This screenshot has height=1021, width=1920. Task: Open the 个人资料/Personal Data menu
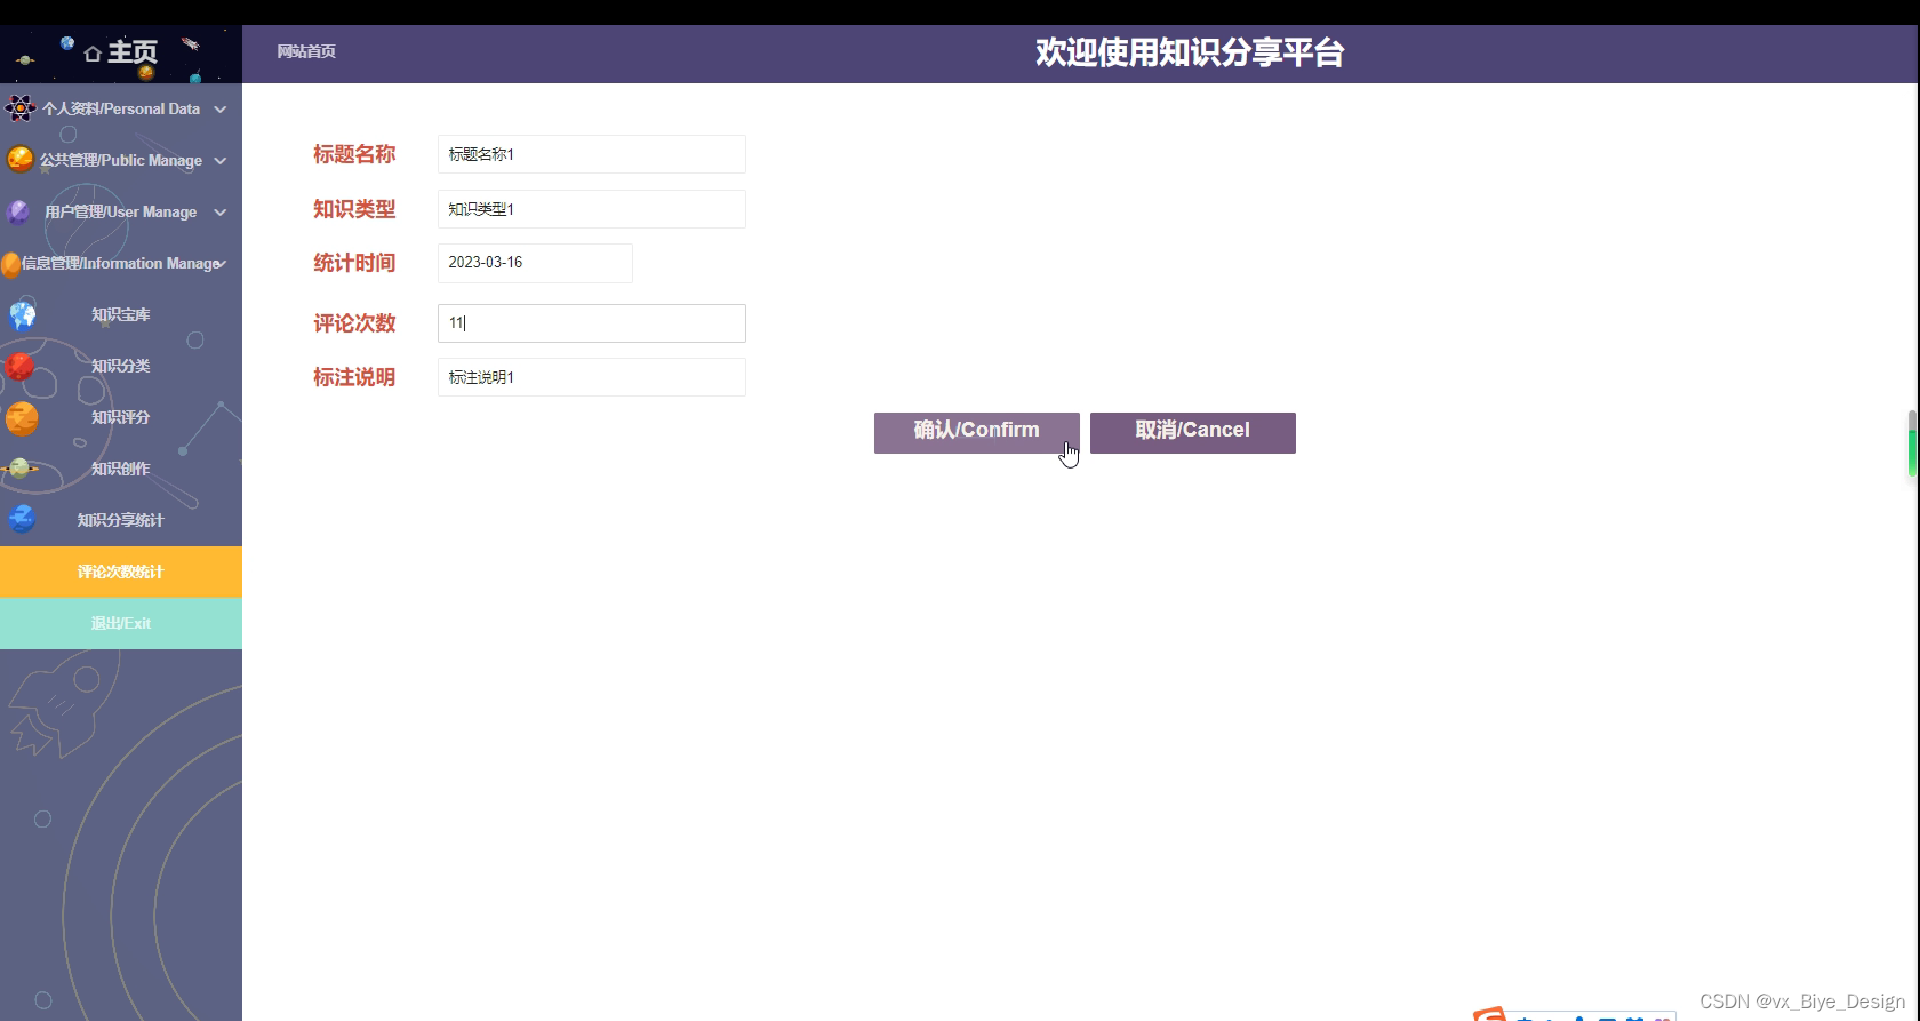click(121, 109)
